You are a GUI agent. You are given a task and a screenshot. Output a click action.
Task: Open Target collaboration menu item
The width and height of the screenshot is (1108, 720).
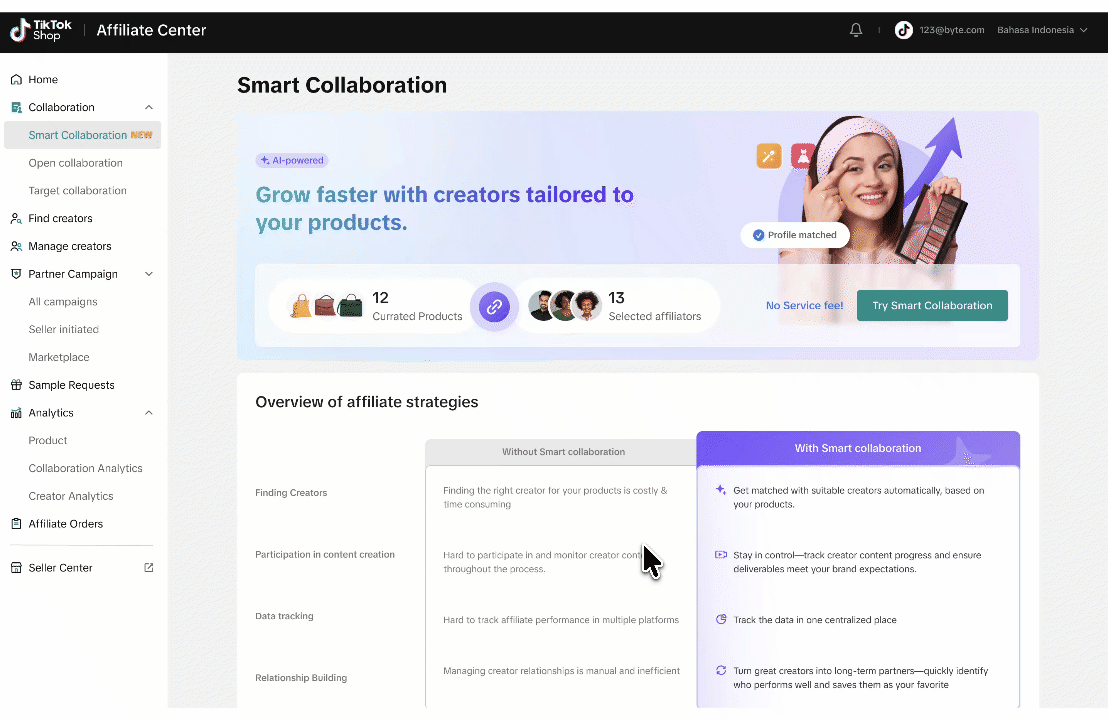click(x=78, y=191)
